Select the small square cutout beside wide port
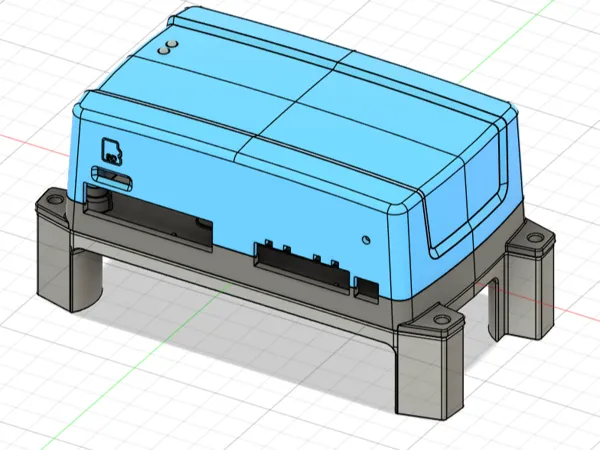The height and width of the screenshot is (450, 600). (366, 288)
